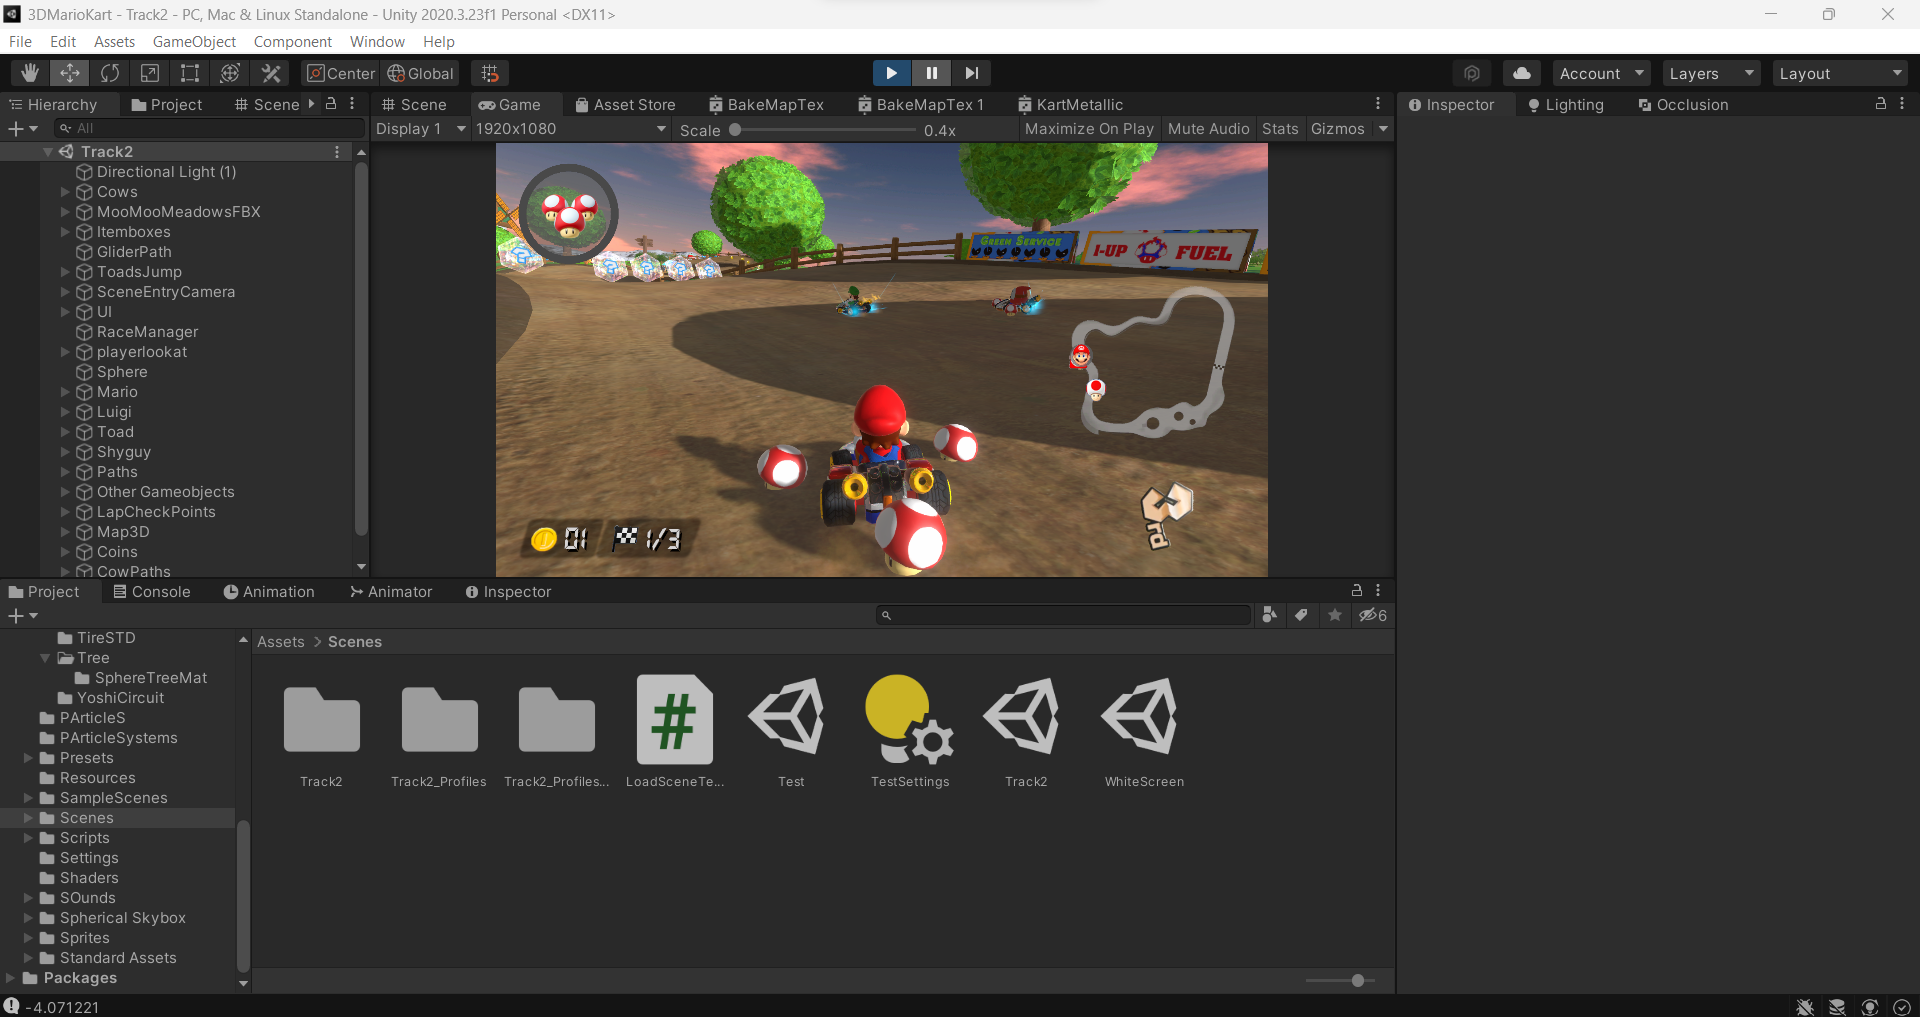Toggle grid snapping icon in toolbar
1920x1017 pixels.
pos(490,73)
